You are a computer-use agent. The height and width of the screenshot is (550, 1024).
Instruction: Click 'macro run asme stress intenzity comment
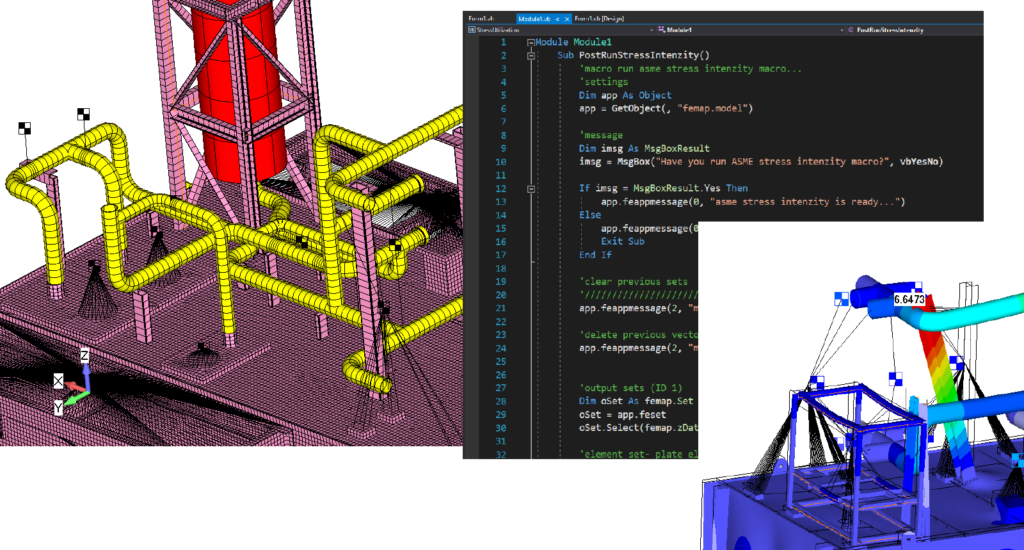coord(690,69)
